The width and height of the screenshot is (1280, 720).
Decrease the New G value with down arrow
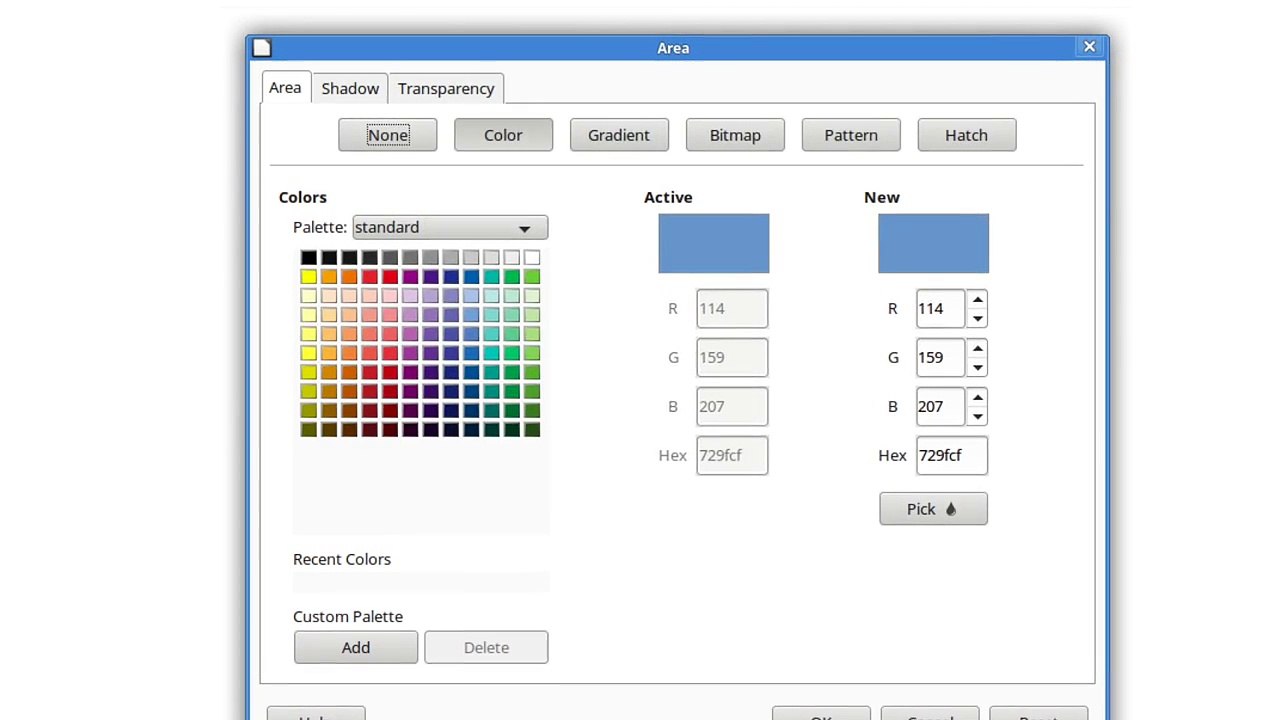(977, 367)
